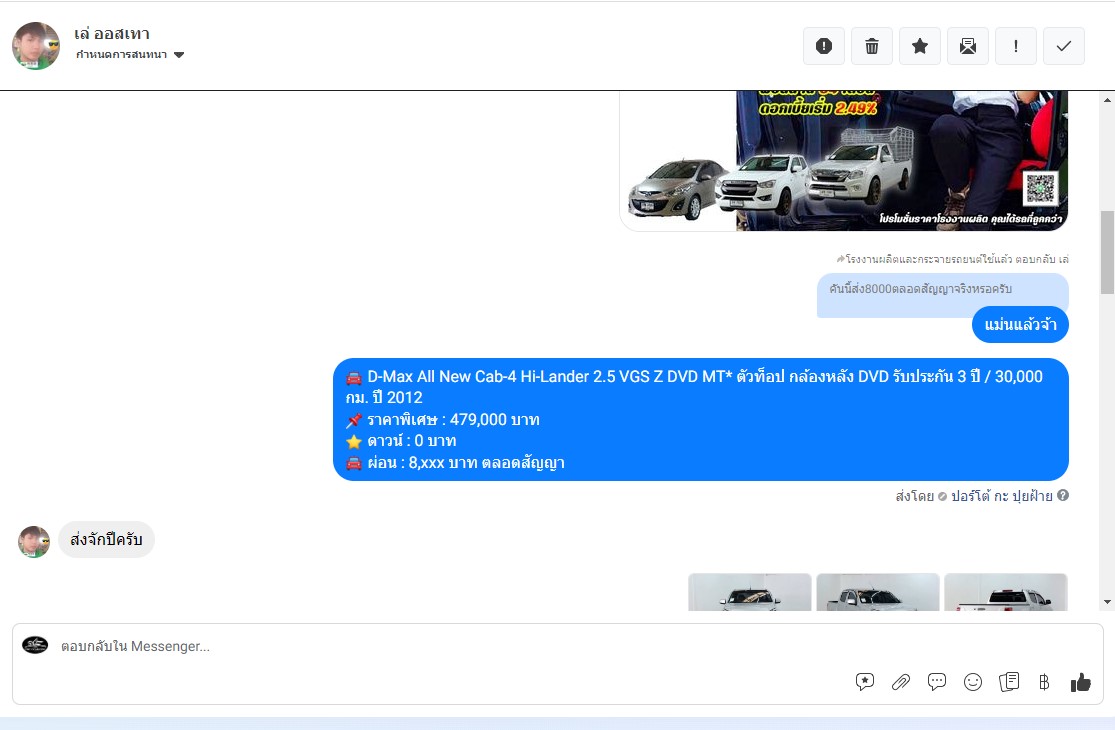Click contact name เล่ ออสเทา
The width and height of the screenshot is (1115, 730).
coord(112,33)
